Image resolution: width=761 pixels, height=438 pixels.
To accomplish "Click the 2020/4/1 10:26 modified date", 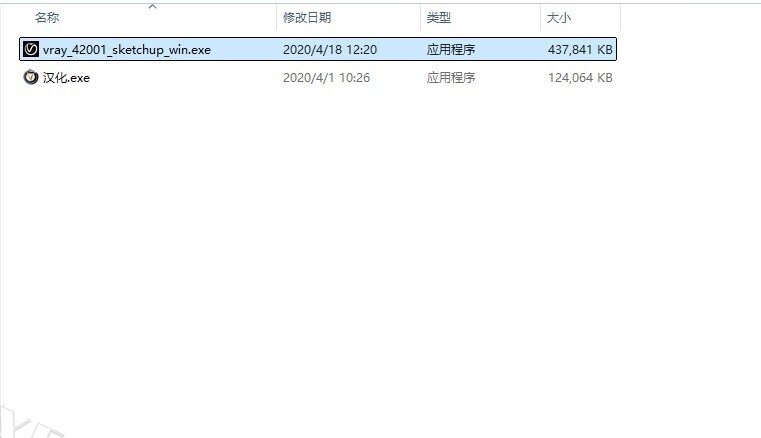I will pyautogui.click(x=326, y=78).
